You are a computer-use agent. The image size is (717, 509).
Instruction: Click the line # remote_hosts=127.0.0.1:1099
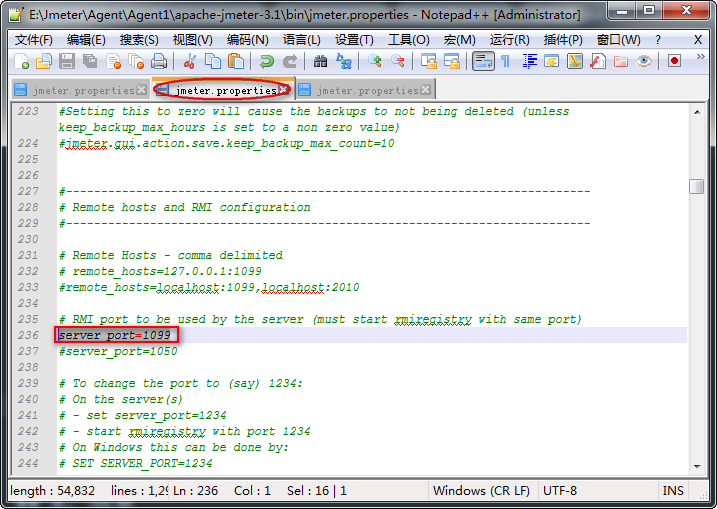click(160, 271)
